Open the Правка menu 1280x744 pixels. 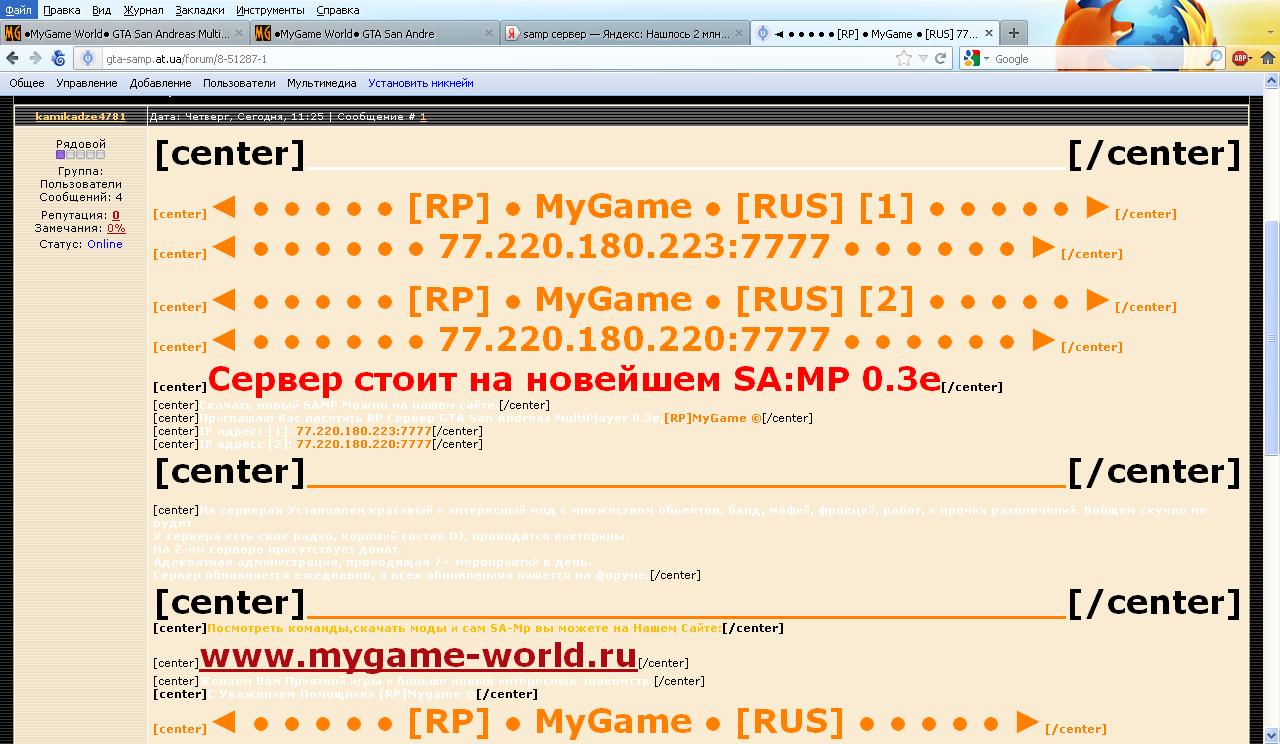pyautogui.click(x=62, y=10)
